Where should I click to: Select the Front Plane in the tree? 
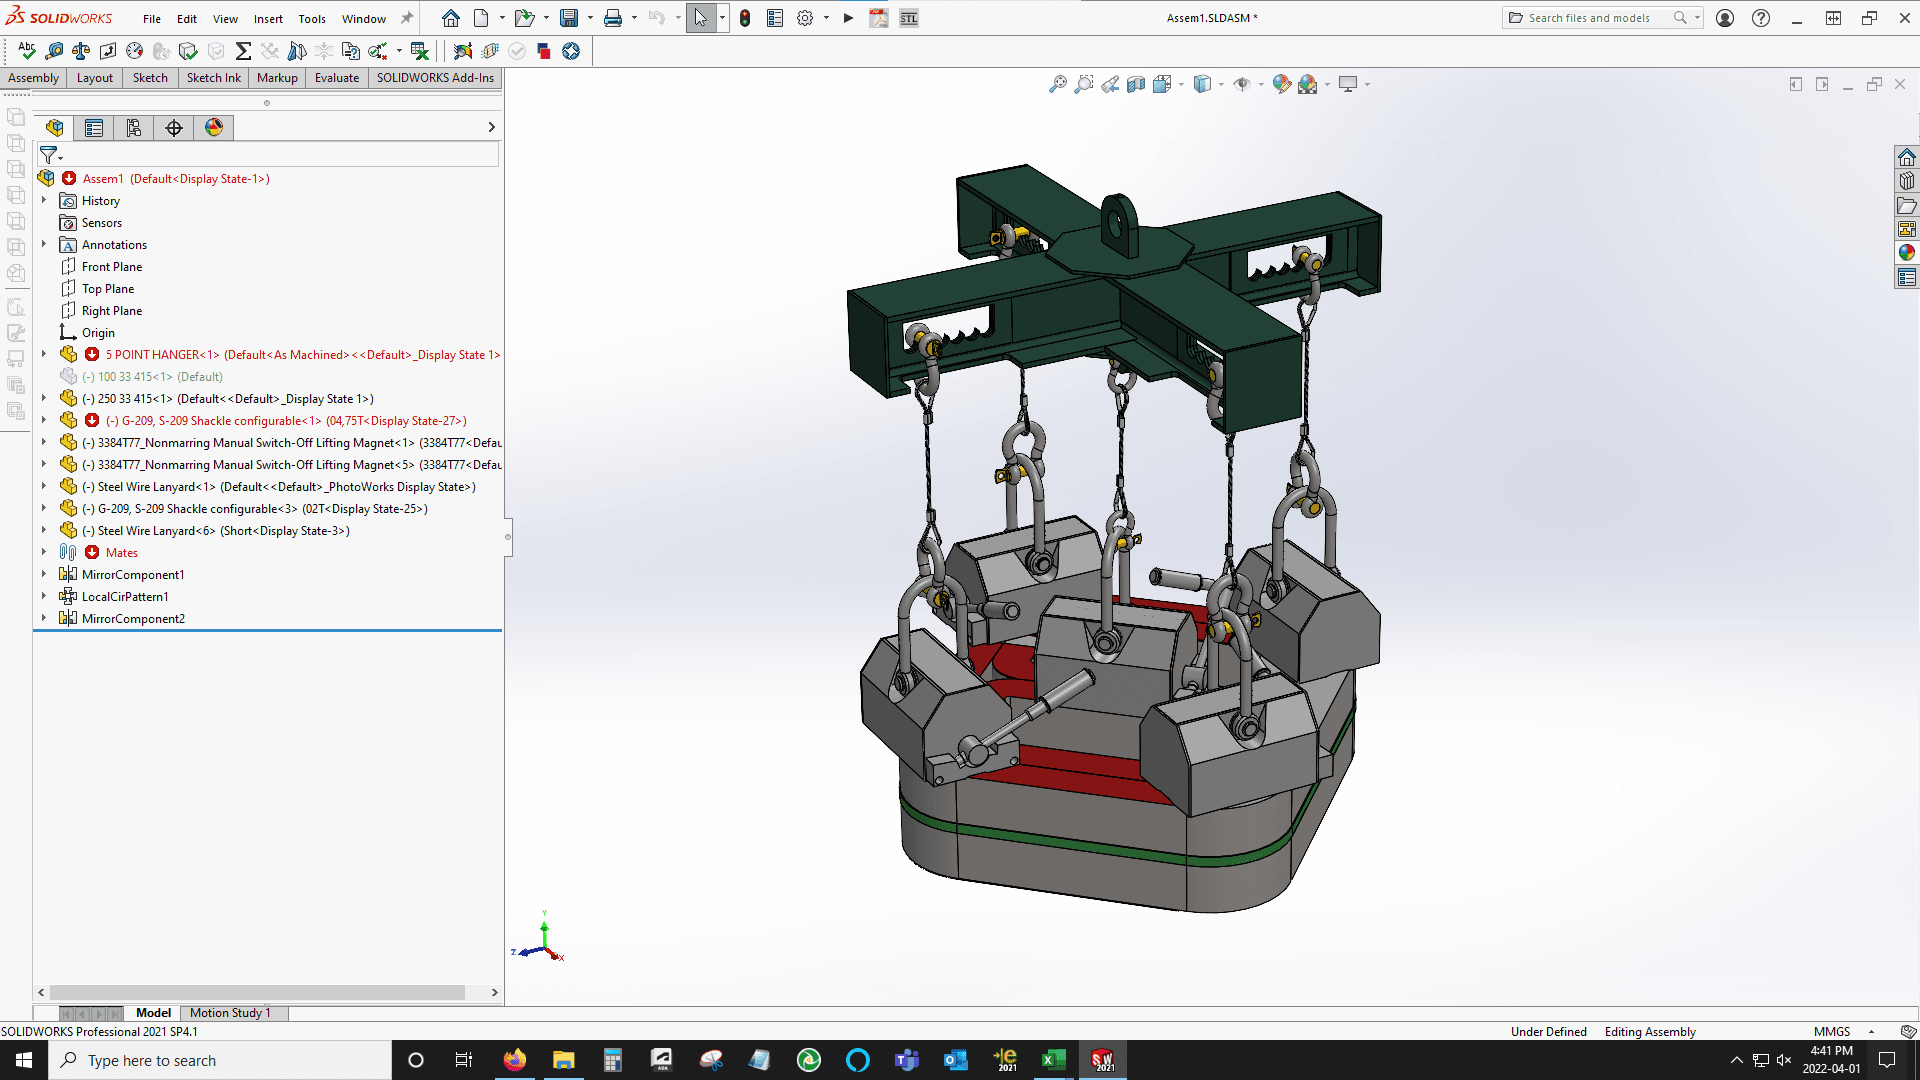coord(111,266)
